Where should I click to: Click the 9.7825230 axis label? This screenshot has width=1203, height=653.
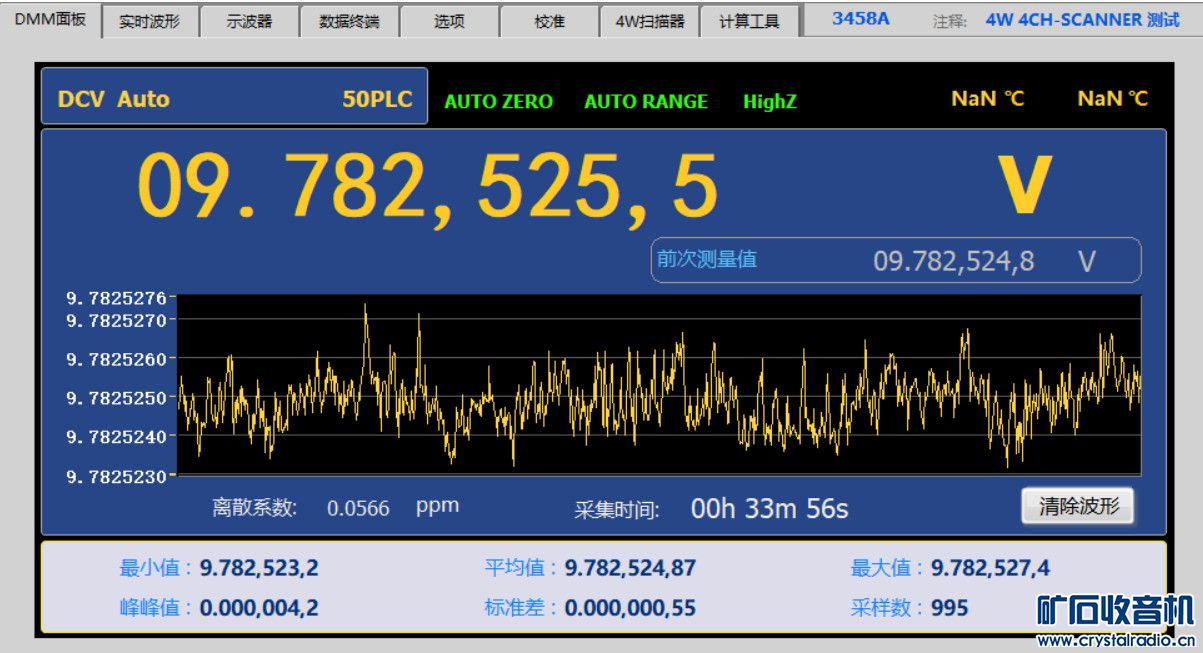click(x=116, y=477)
